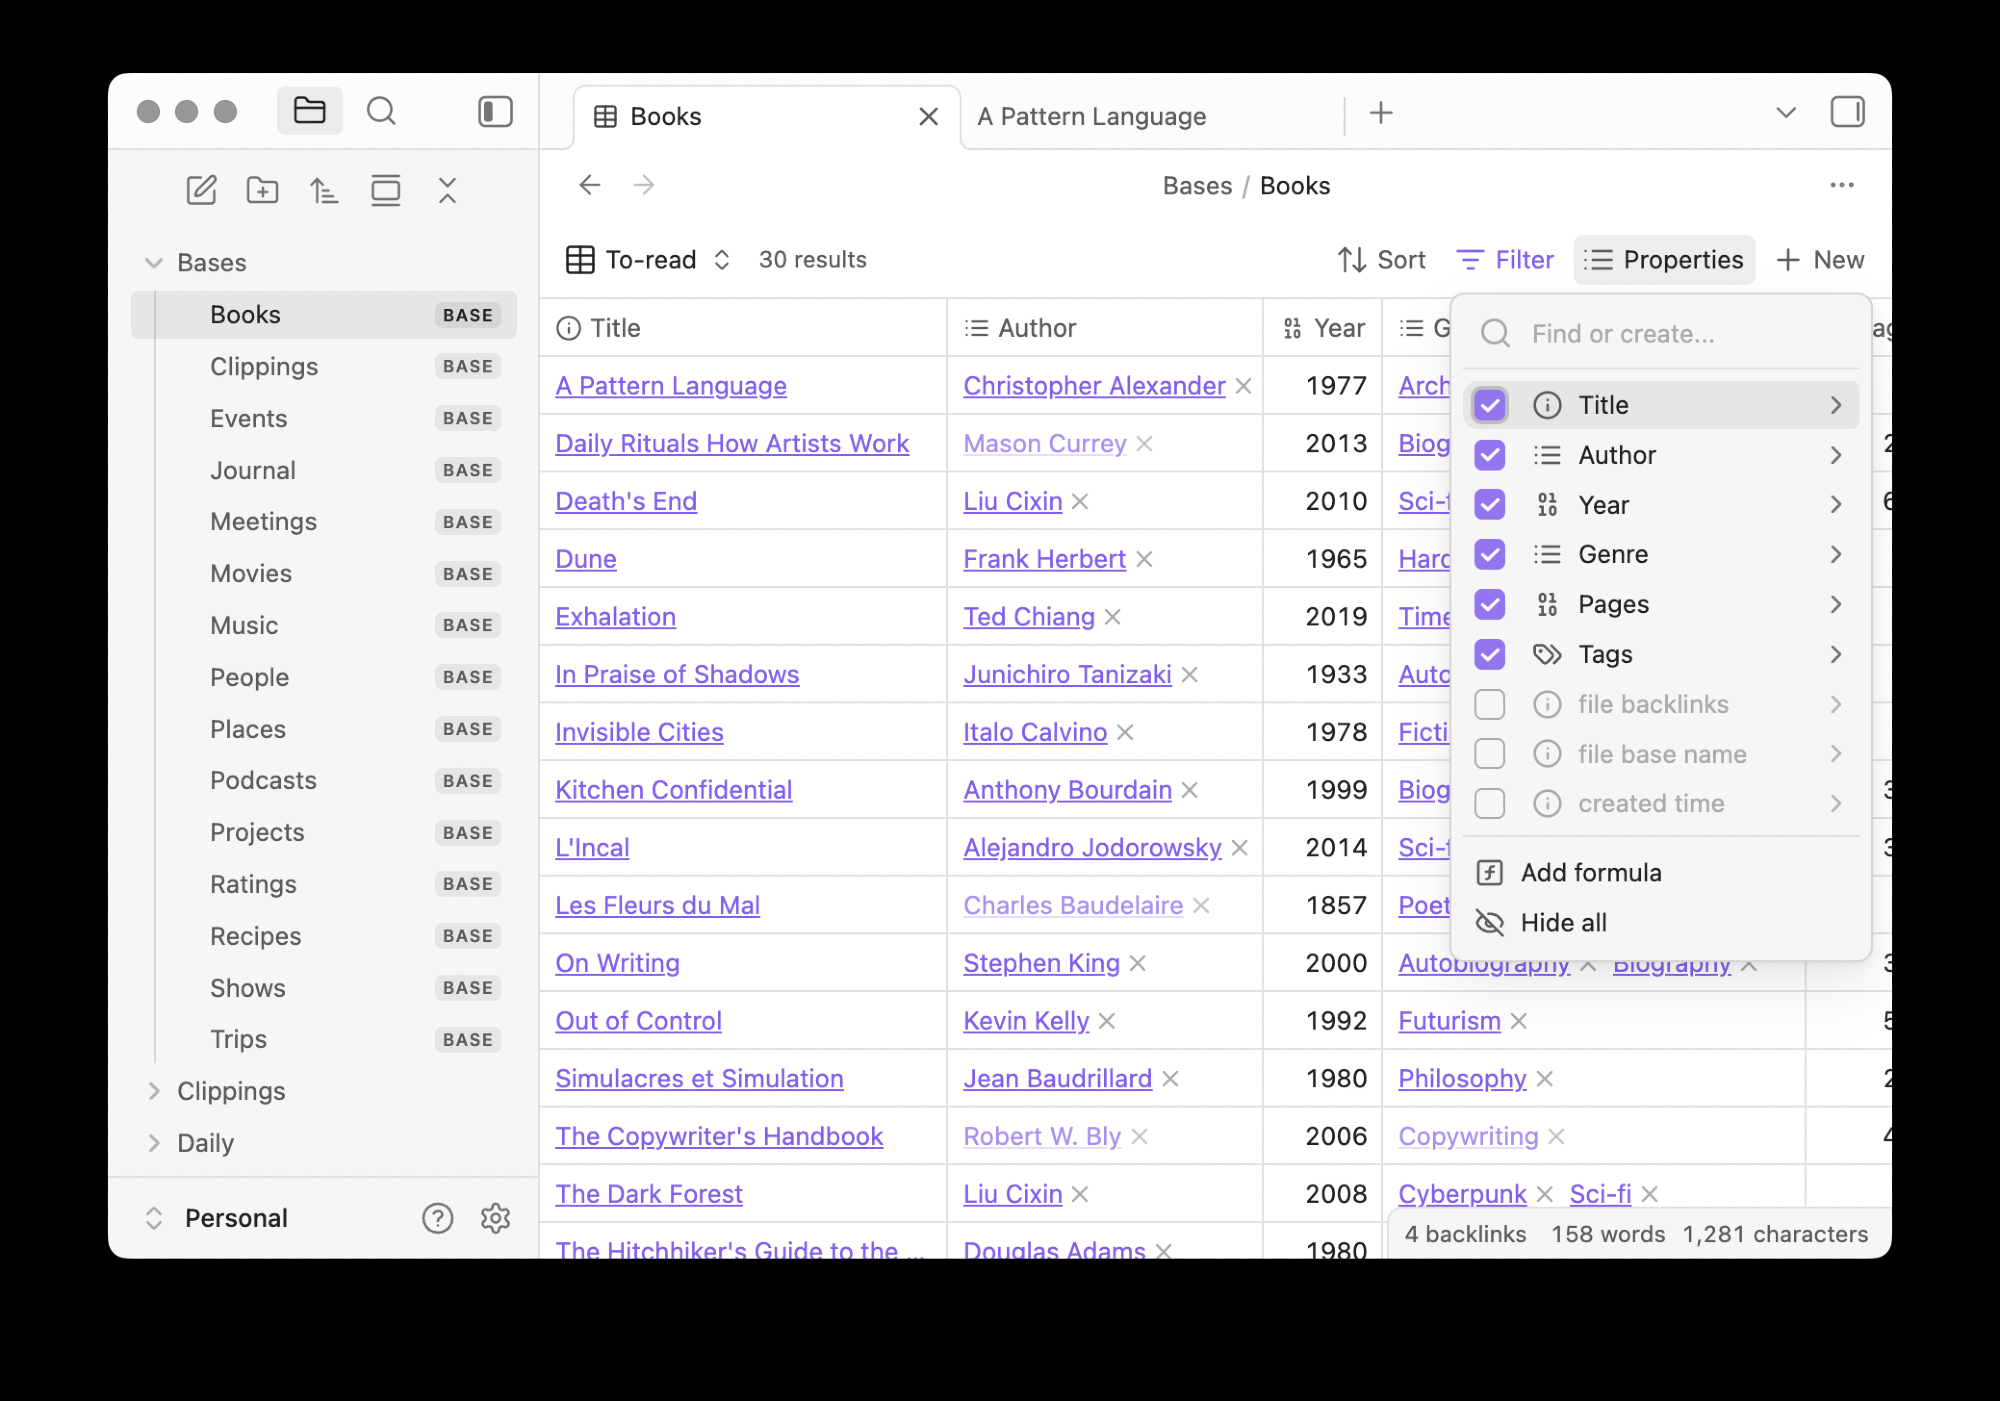Select Add formula in properties menu
Screen dimensions: 2000x1401
(1590, 873)
